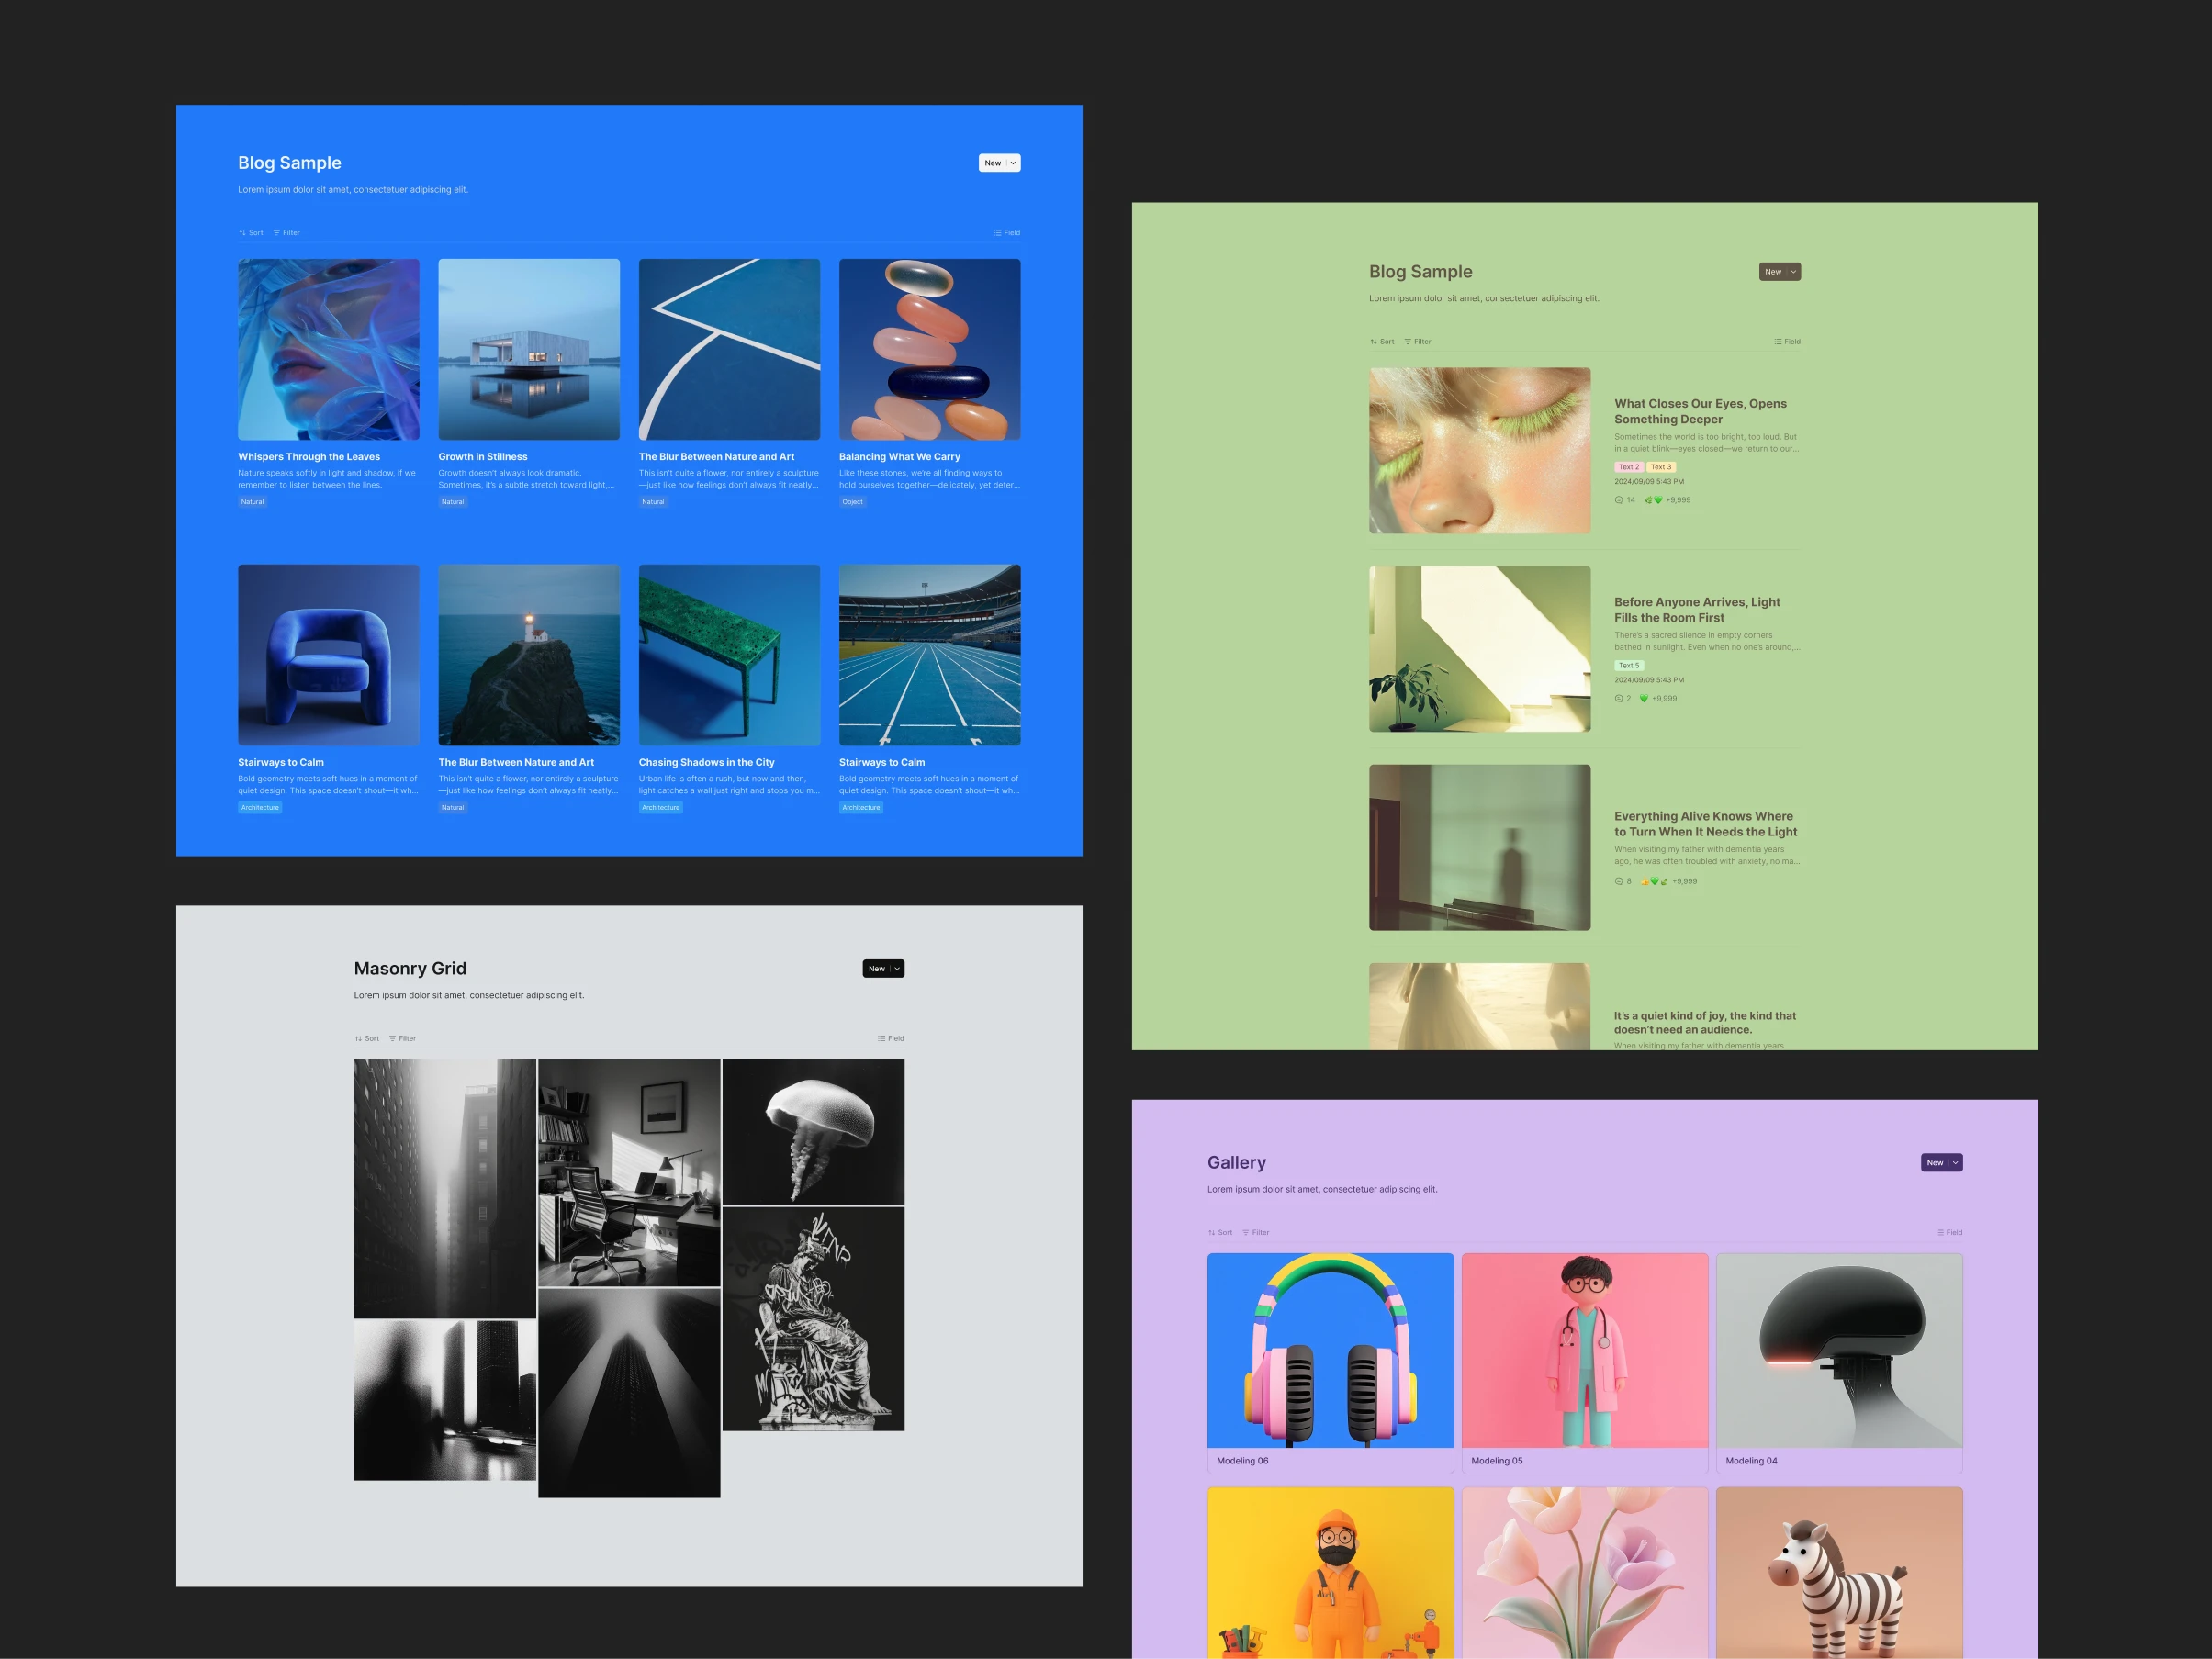Open Field options in the Gallery panel
The height and width of the screenshot is (1659, 2212).
(x=1949, y=1233)
